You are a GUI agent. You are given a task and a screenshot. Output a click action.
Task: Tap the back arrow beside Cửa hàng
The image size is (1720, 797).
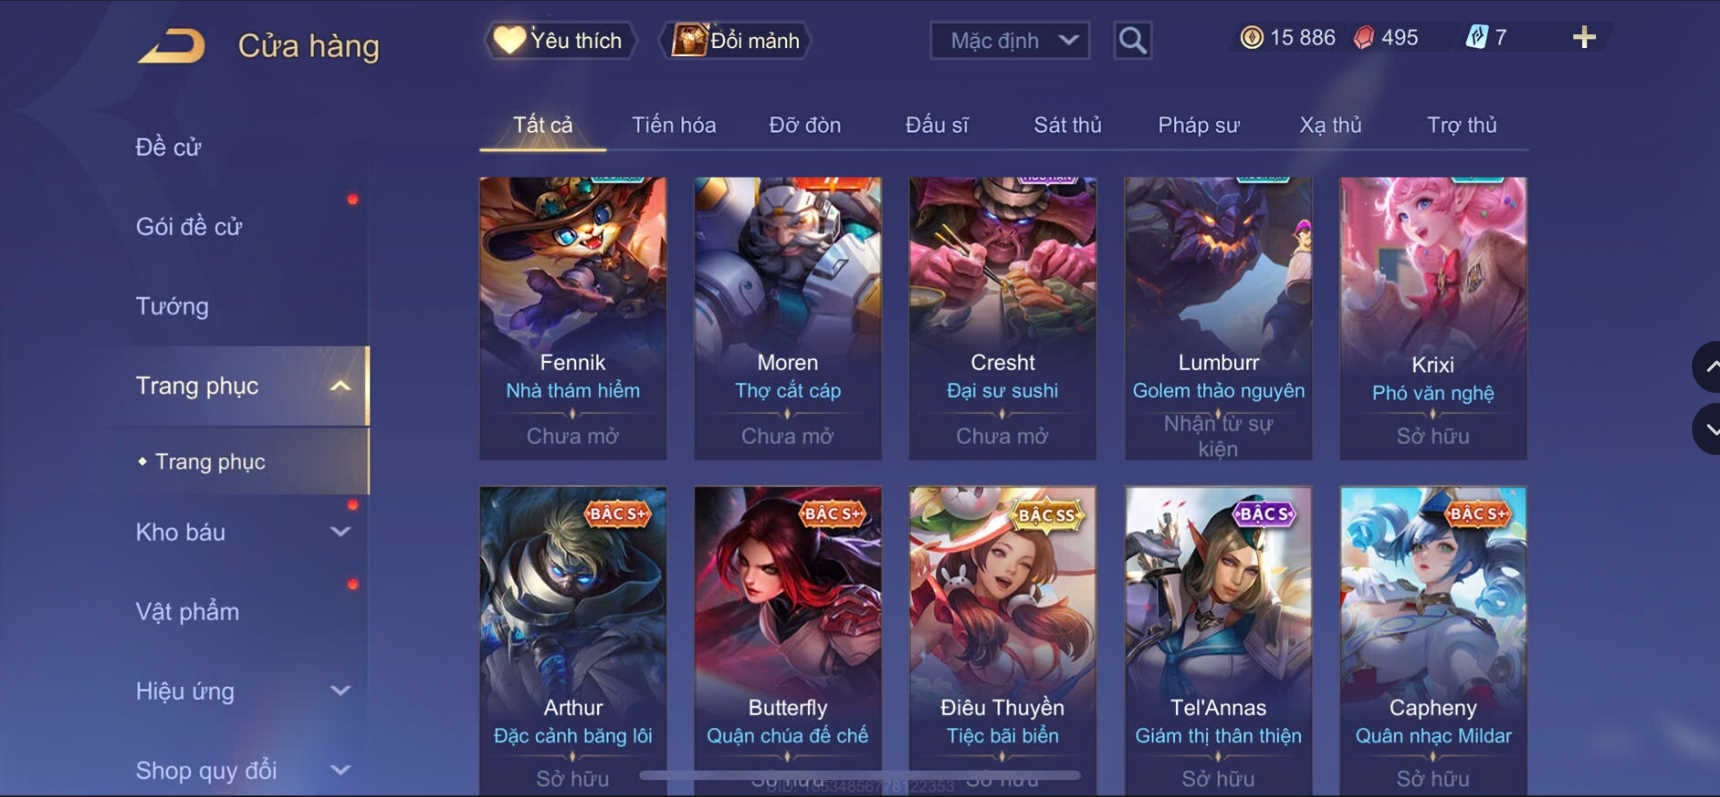click(171, 46)
